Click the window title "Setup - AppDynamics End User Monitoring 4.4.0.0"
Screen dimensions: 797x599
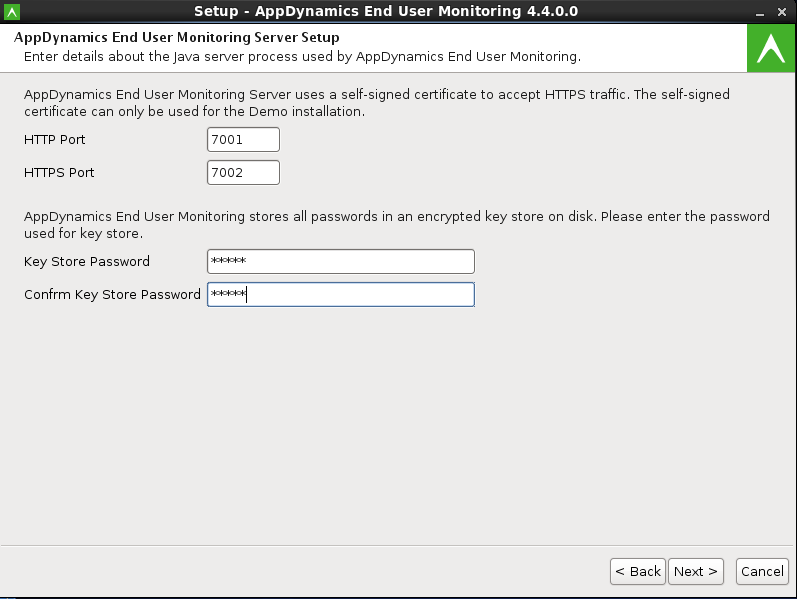[x=386, y=11]
